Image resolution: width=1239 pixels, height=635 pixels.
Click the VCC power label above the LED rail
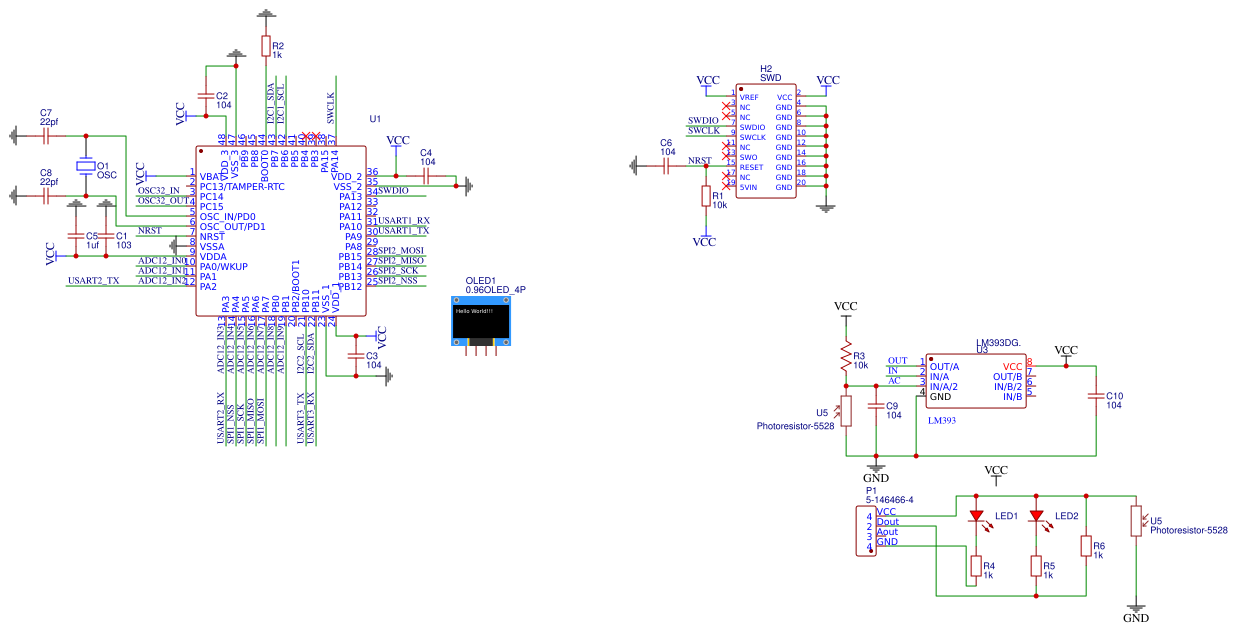coord(996,470)
